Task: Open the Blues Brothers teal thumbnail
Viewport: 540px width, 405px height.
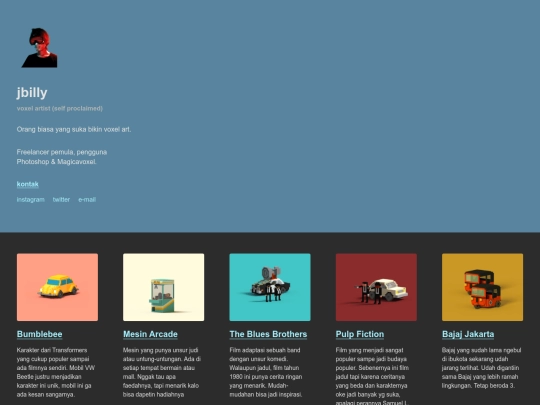Action: pyautogui.click(x=270, y=287)
